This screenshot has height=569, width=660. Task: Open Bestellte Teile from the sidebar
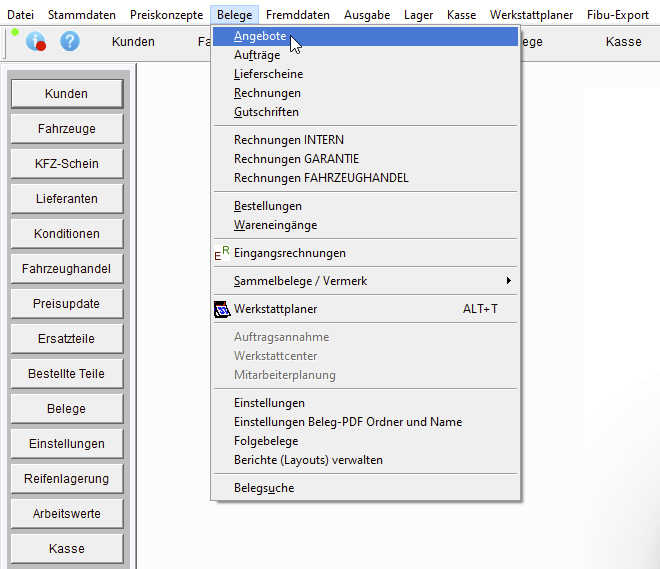tap(67, 374)
